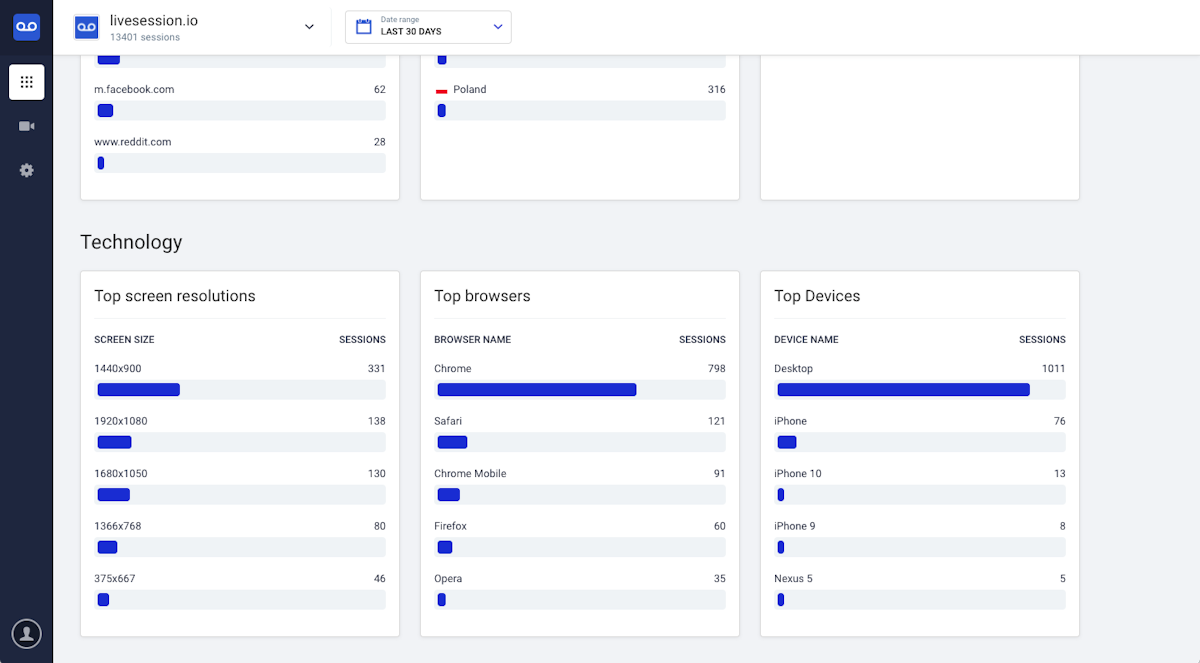Select the m.facebook.com referrer row
Image resolution: width=1200 pixels, height=663 pixels.
[x=240, y=101]
